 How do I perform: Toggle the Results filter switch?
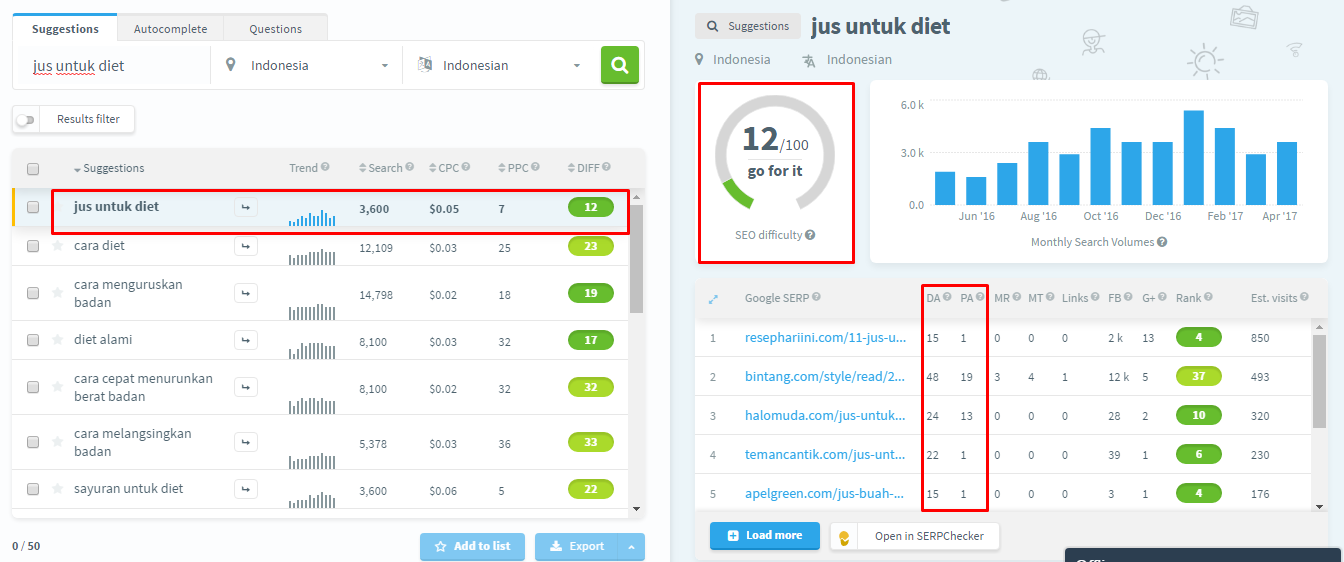(25, 120)
